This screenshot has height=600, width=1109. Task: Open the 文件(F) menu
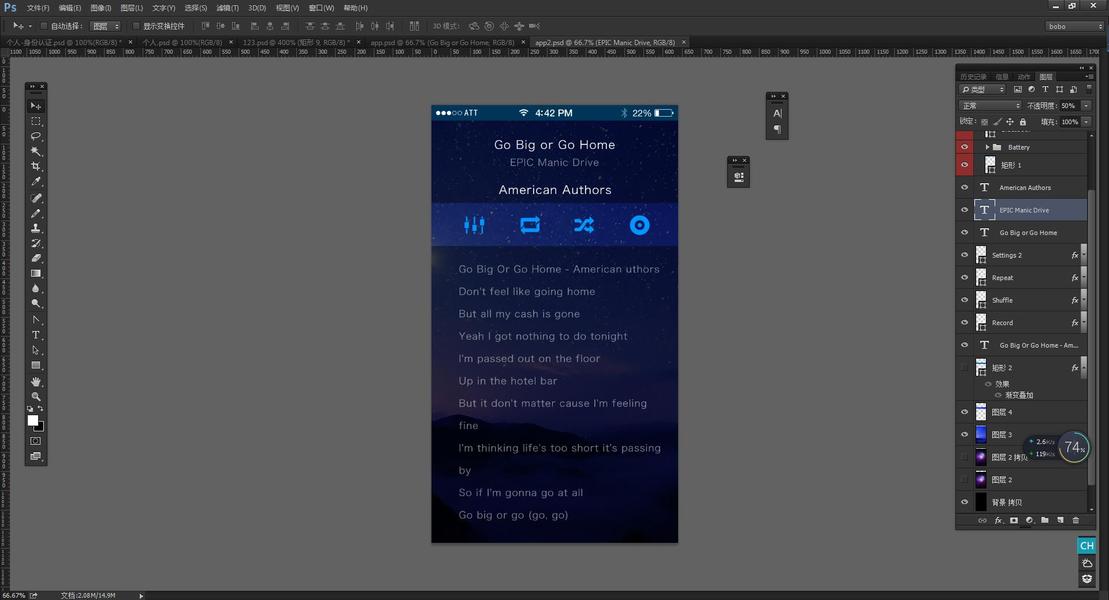[x=38, y=8]
